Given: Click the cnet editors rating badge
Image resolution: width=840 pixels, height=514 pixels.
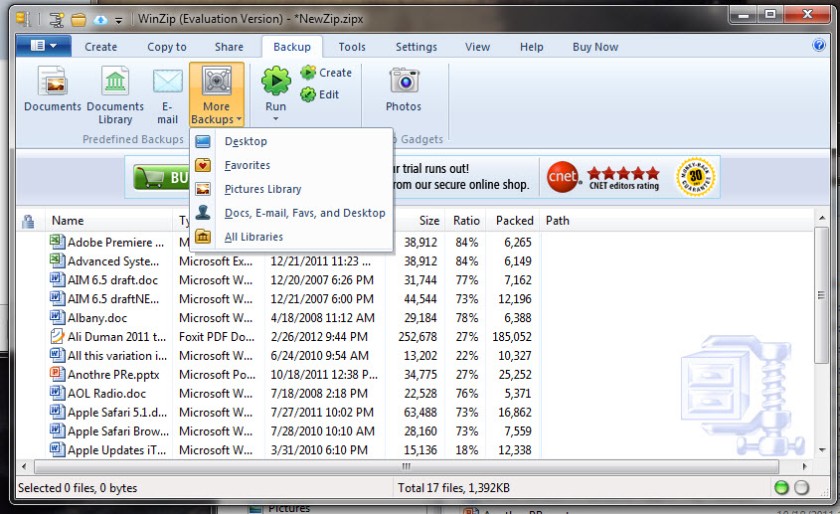Looking at the screenshot, I should tap(603, 177).
